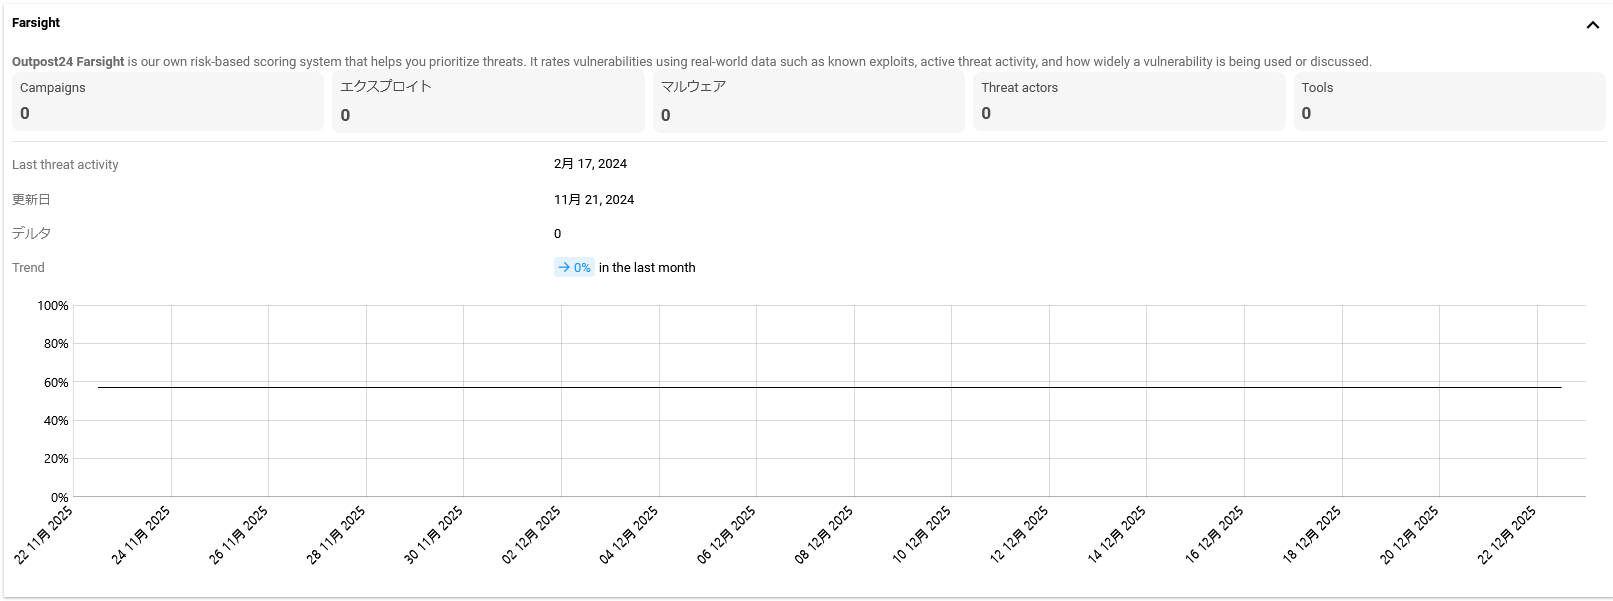The height and width of the screenshot is (601, 1613).
Task: Select the エクスプロイト stat card
Action: (x=488, y=101)
